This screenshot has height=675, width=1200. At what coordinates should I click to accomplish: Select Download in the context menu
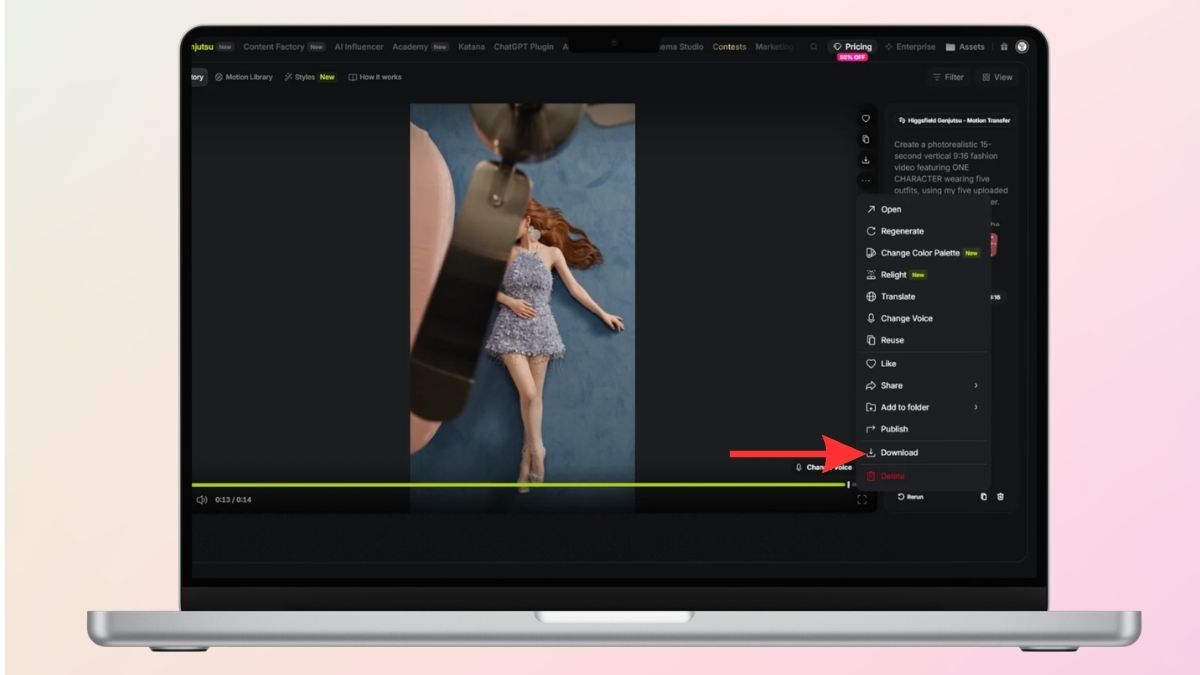[924, 453]
